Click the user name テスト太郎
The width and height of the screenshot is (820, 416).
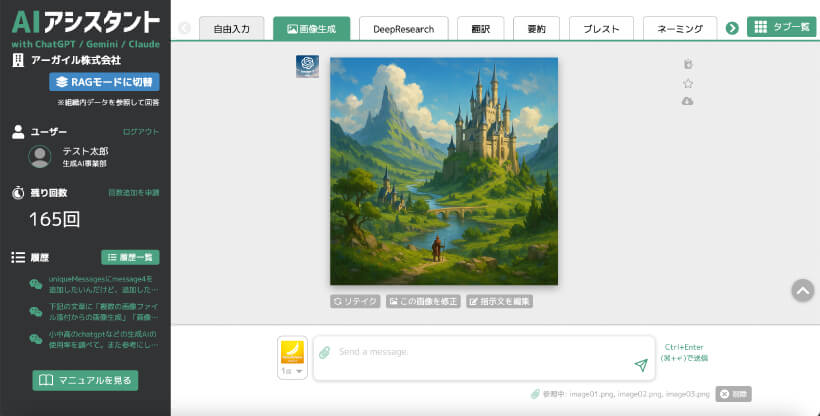click(85, 151)
